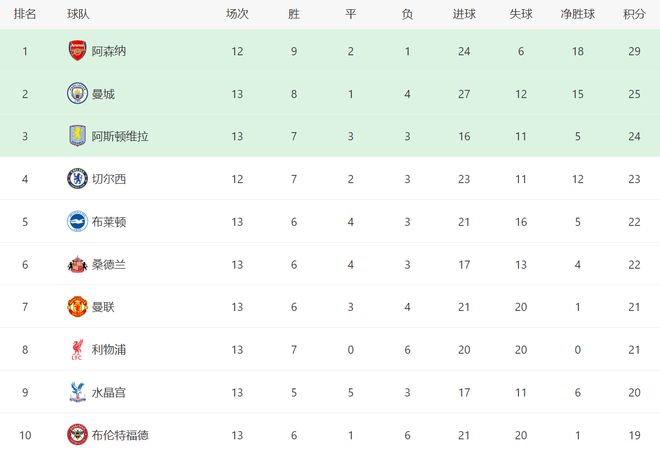Click the 场次 column header

[x=237, y=14]
